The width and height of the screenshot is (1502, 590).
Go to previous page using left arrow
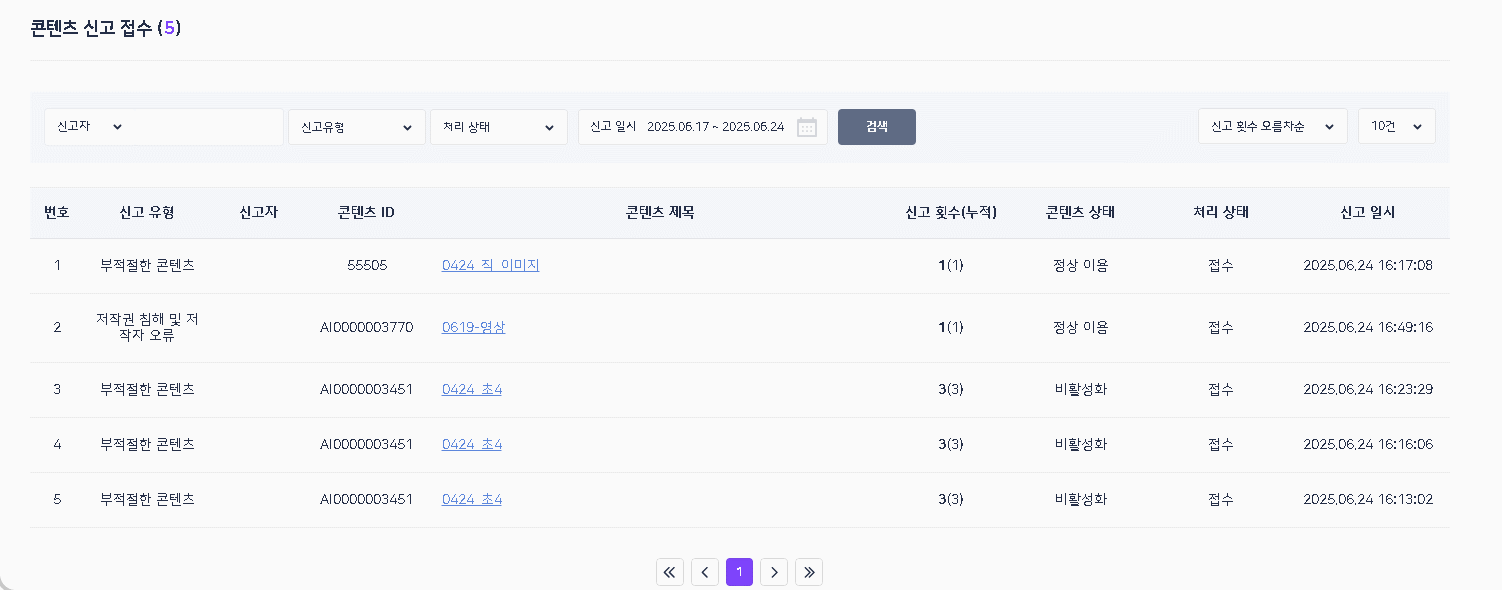[704, 572]
